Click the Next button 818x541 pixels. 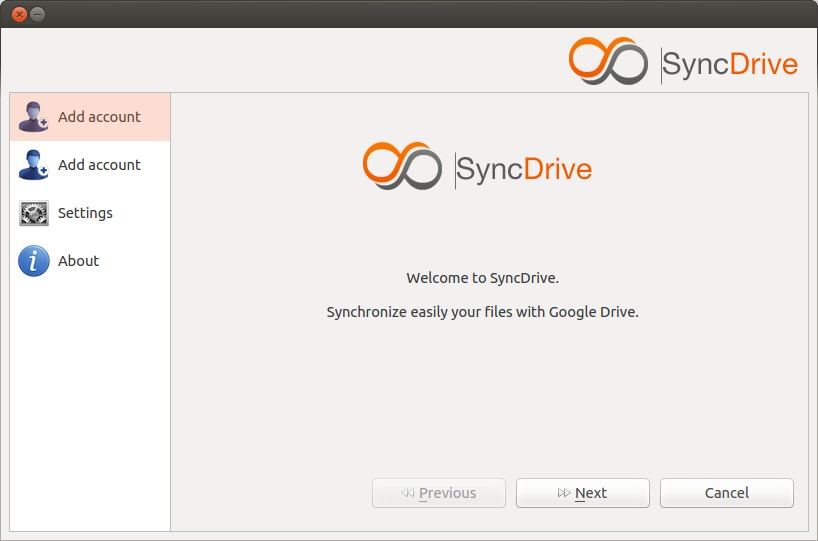click(x=583, y=493)
